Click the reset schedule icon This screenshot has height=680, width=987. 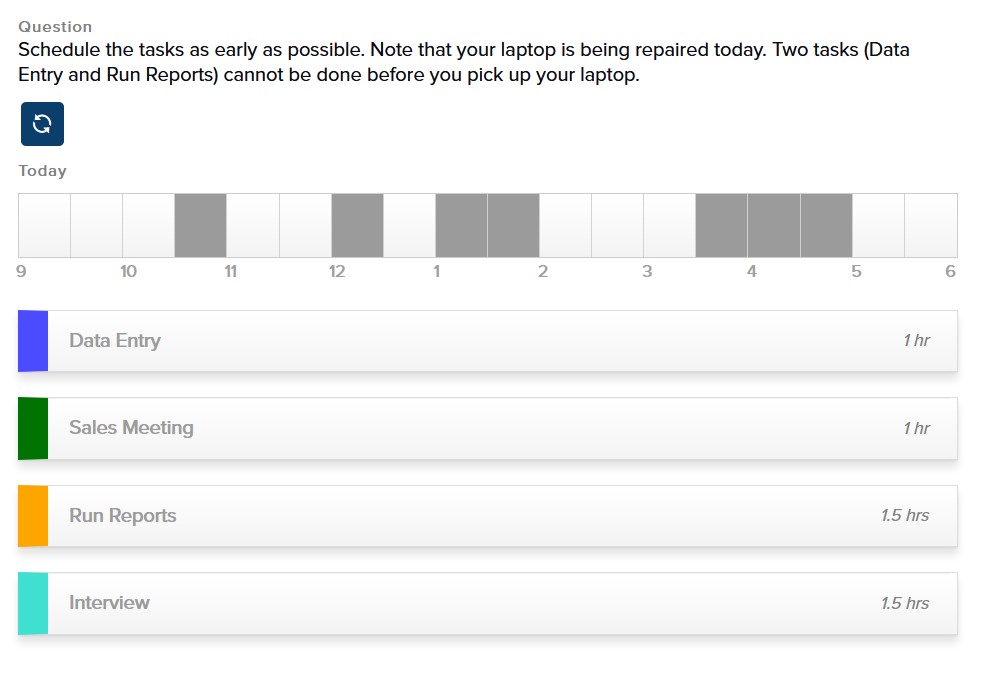click(41, 123)
